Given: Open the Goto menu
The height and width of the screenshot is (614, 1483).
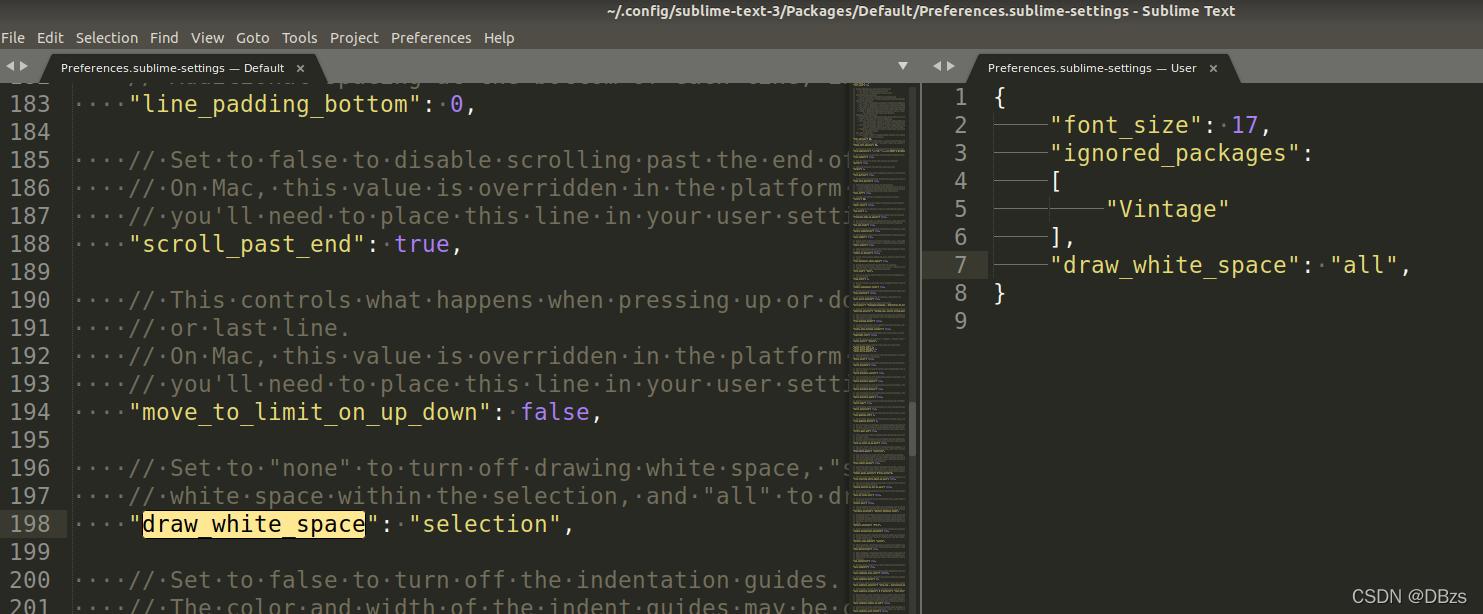Looking at the screenshot, I should (253, 38).
